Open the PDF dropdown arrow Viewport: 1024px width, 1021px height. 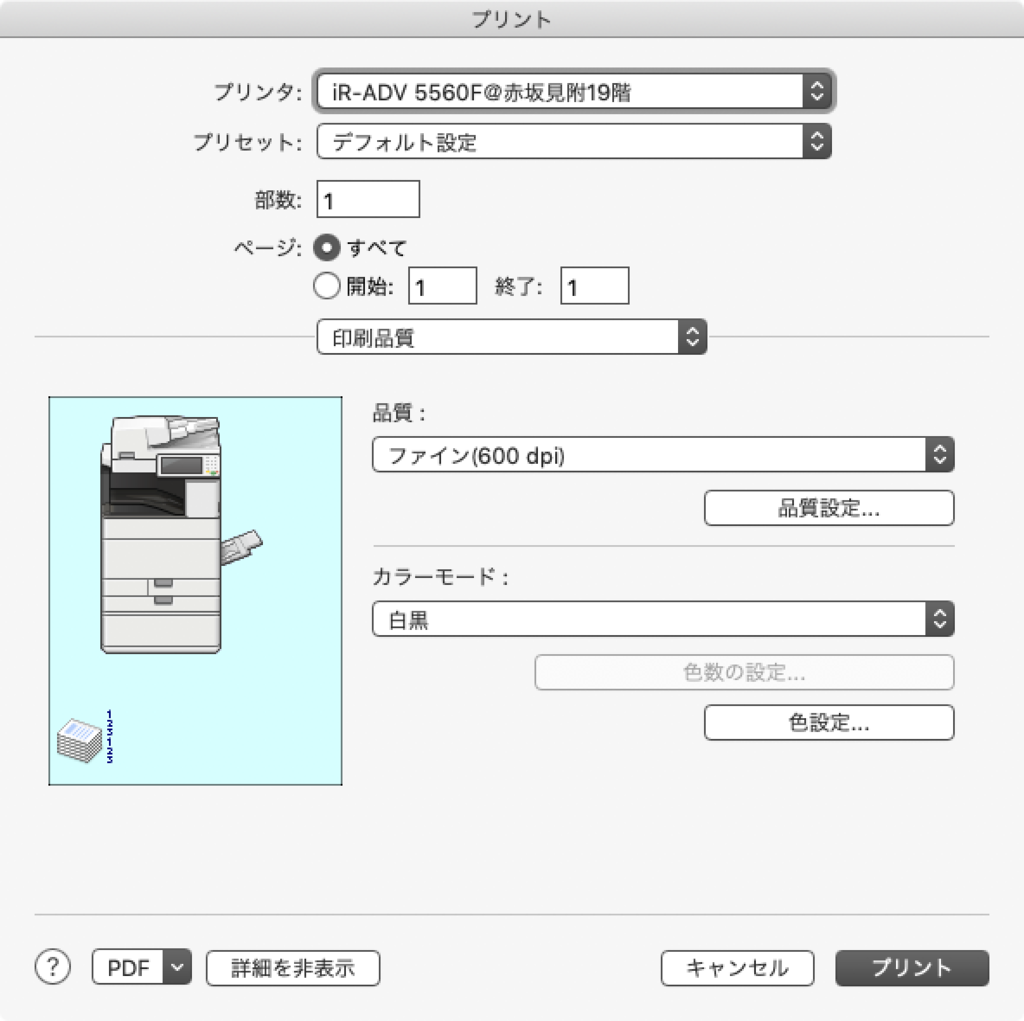coord(177,967)
